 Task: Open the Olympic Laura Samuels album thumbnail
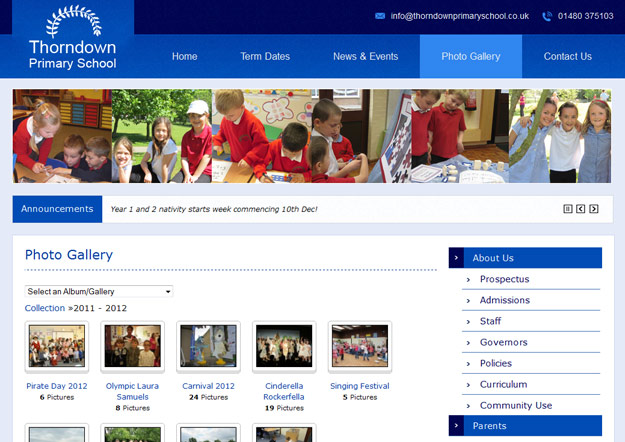coord(132,346)
